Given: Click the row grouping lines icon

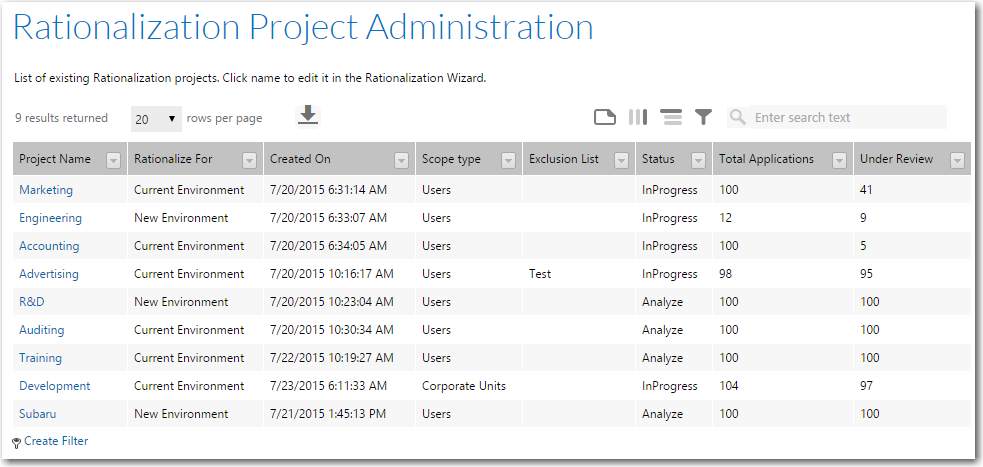Looking at the screenshot, I should [x=671, y=117].
